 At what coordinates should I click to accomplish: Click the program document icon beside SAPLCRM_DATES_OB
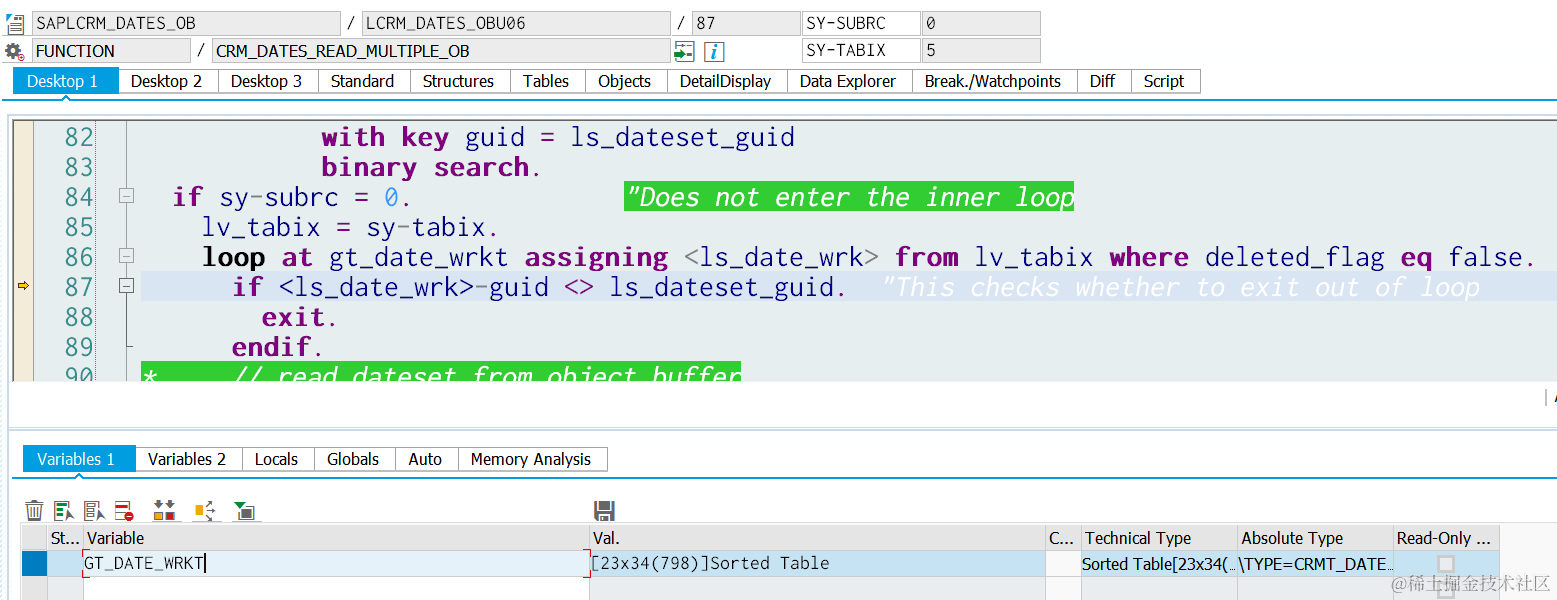pyautogui.click(x=15, y=24)
